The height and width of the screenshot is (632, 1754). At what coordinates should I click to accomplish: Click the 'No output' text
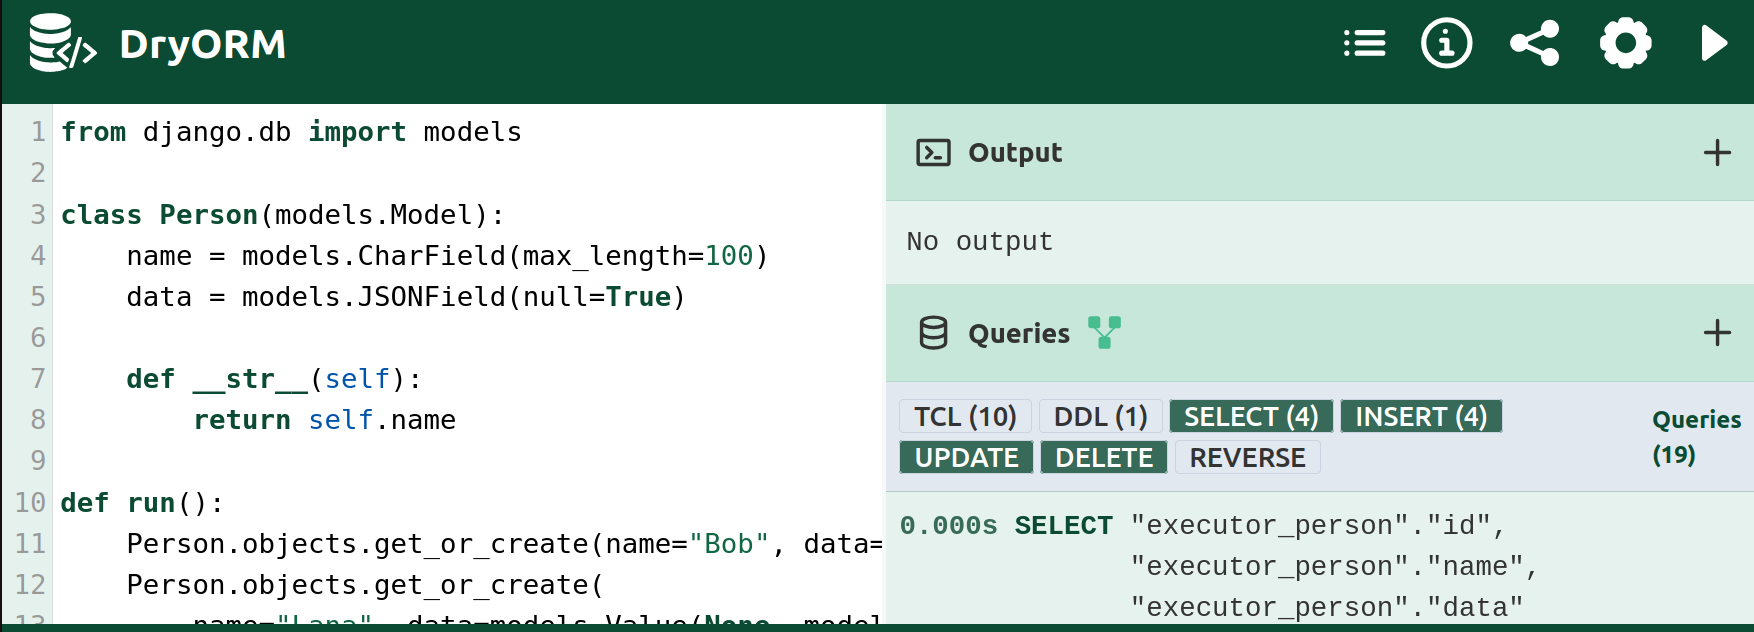(x=979, y=242)
